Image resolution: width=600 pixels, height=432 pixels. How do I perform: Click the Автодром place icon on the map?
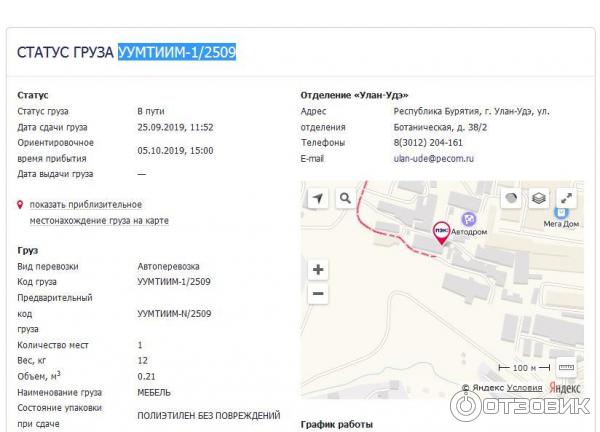pos(466,219)
